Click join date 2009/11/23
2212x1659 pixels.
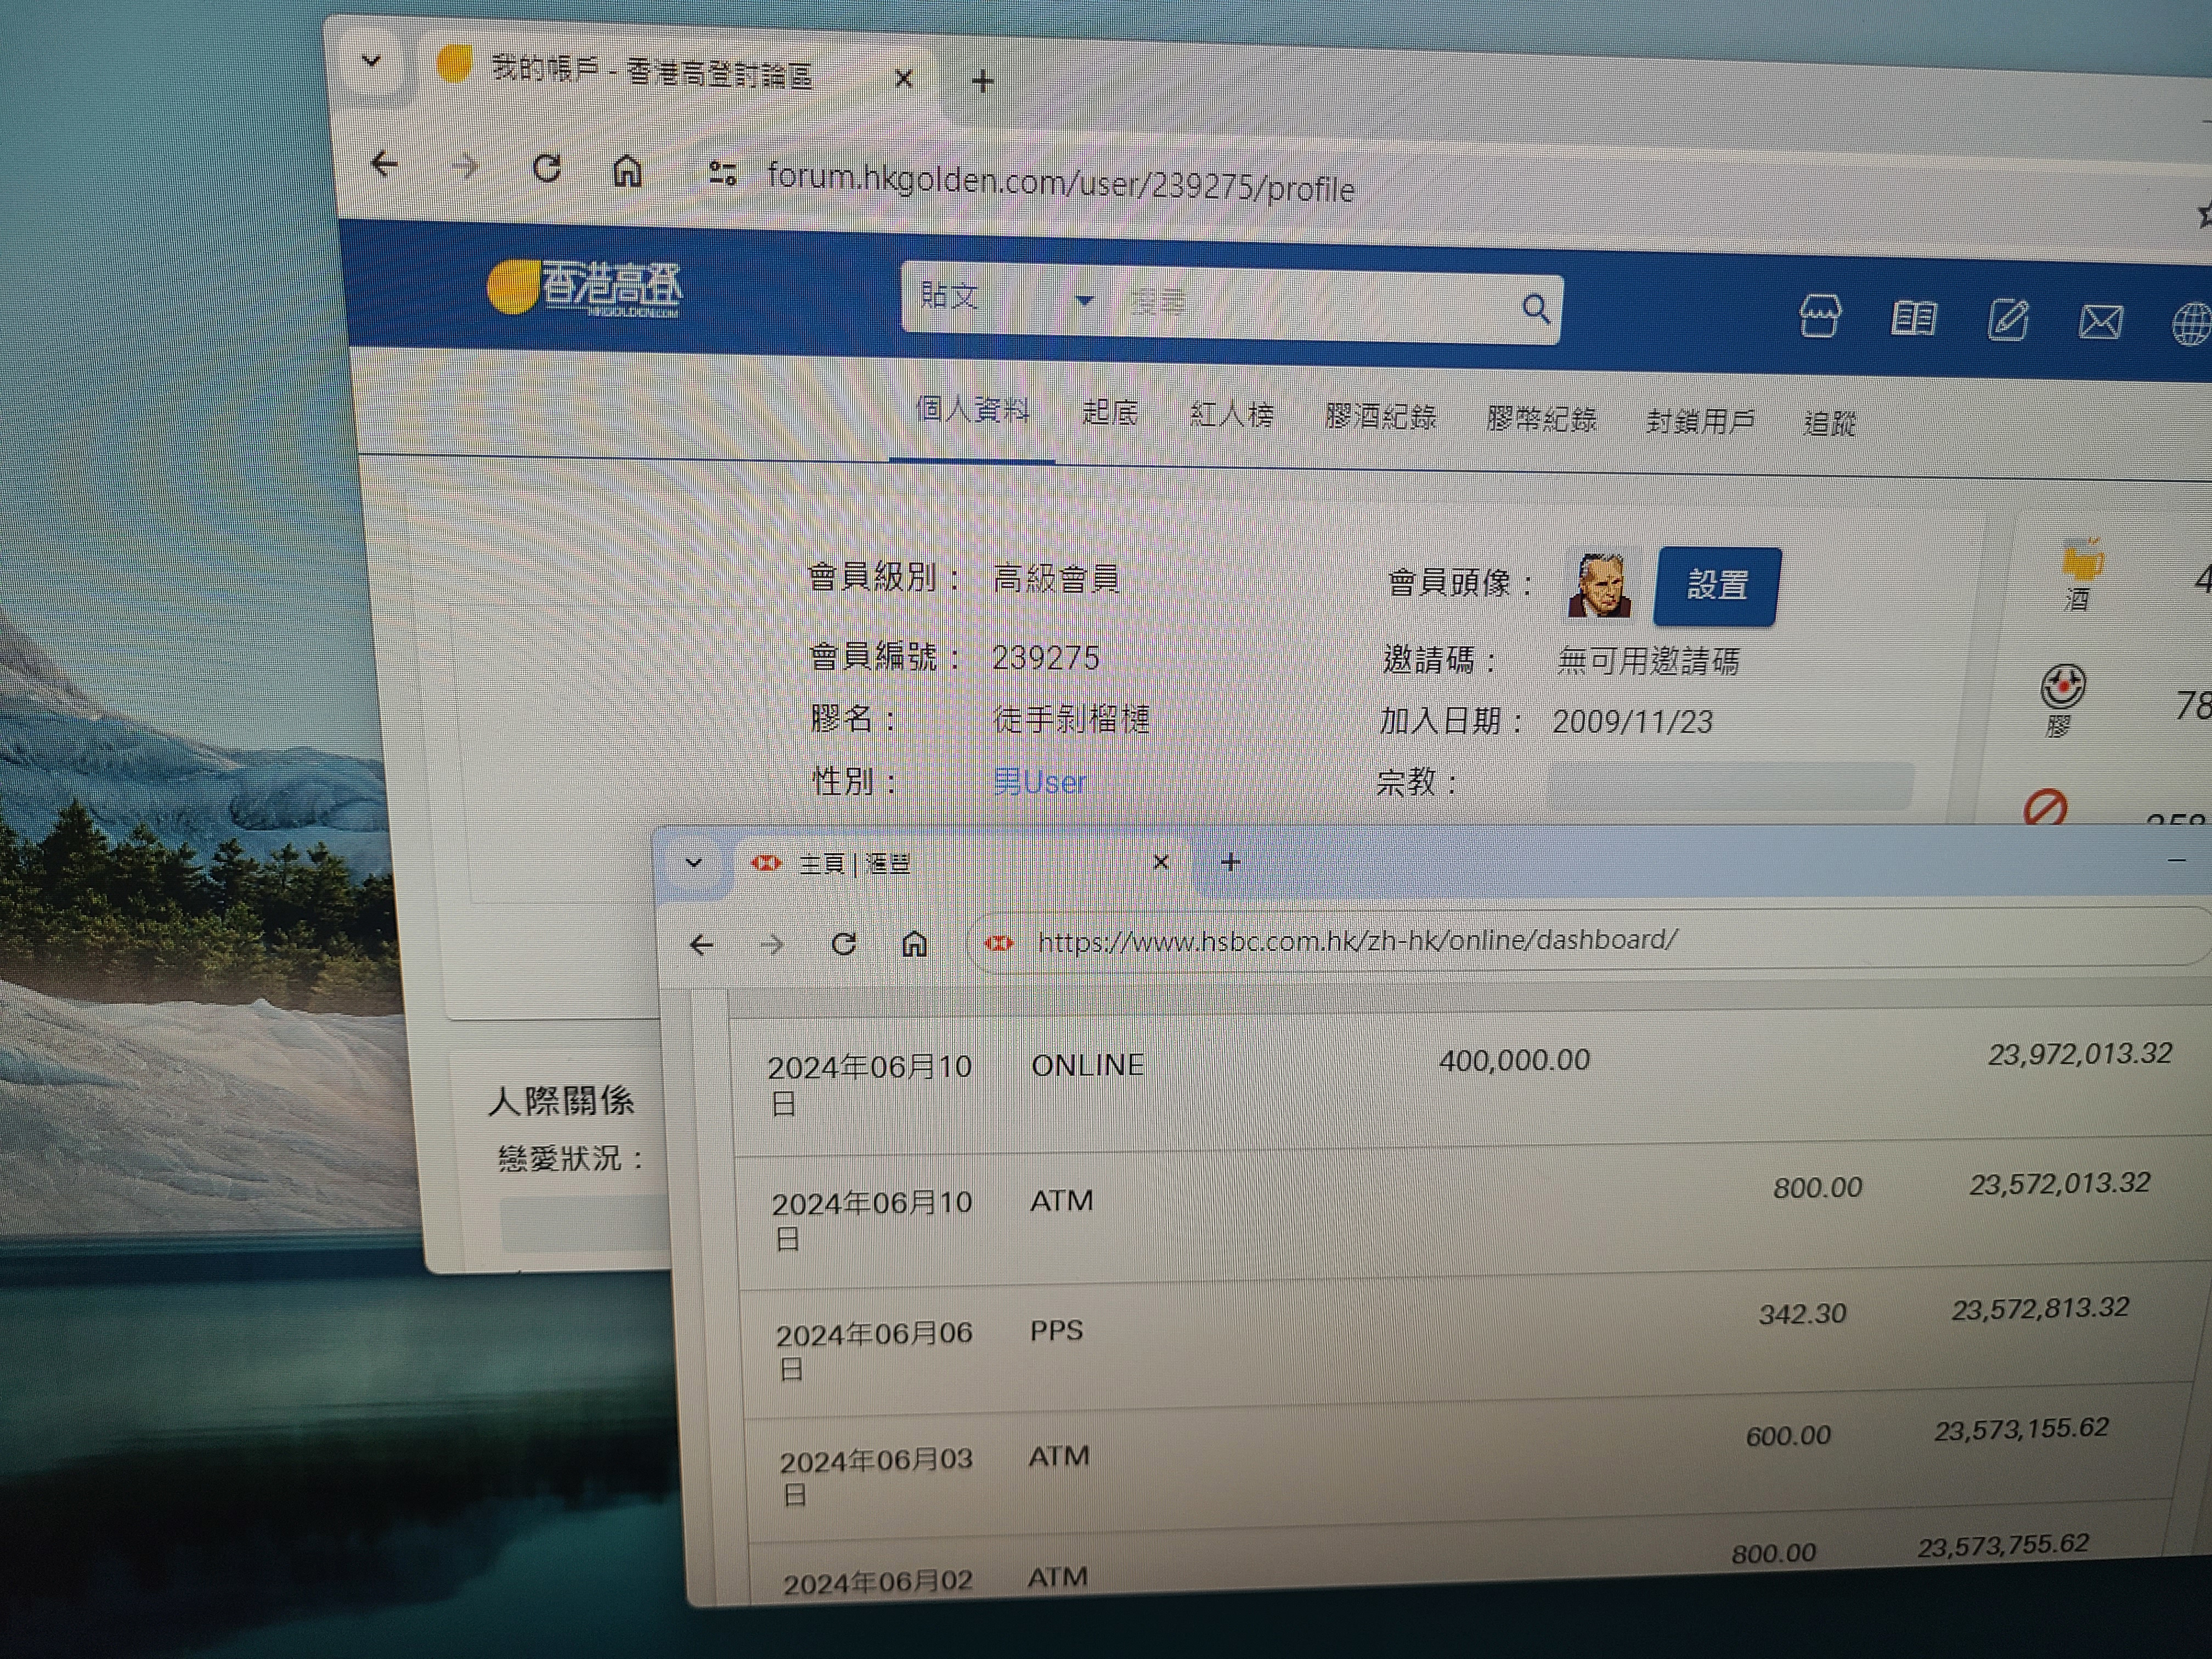point(1632,722)
